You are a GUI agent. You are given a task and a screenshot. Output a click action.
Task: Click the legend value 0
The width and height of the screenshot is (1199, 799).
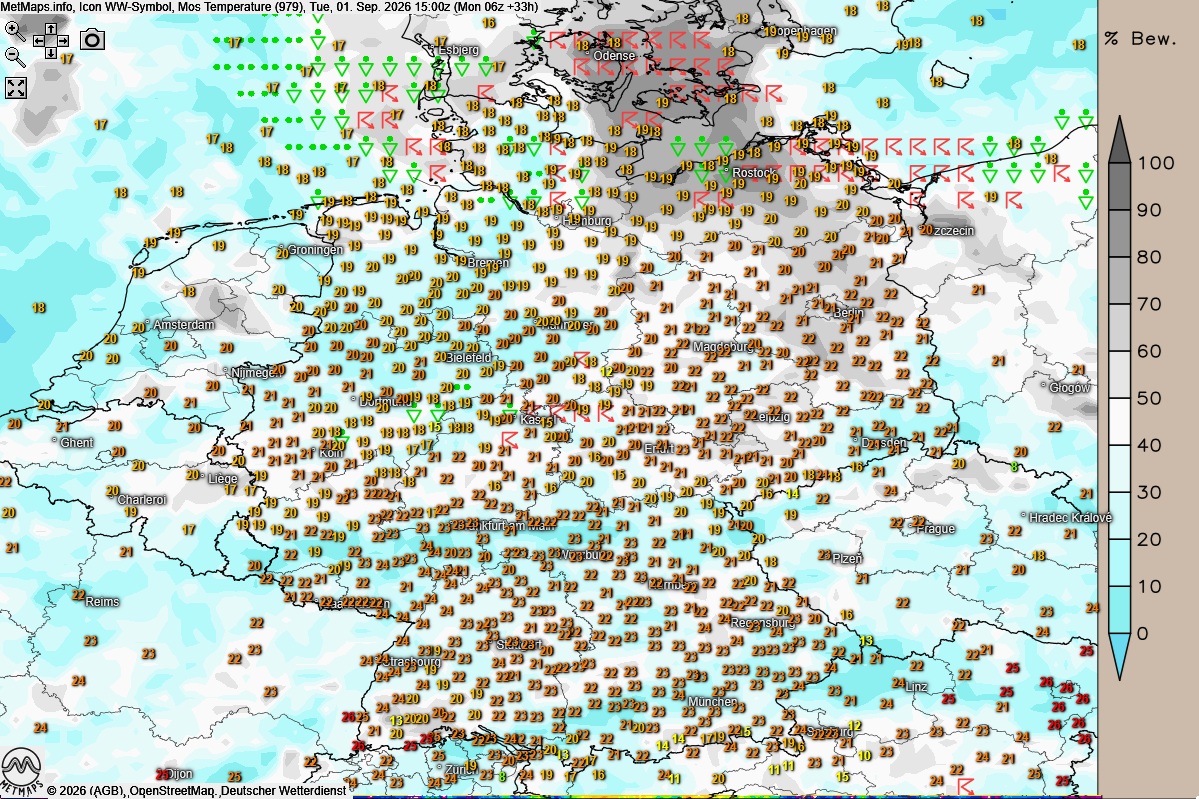1142,634
